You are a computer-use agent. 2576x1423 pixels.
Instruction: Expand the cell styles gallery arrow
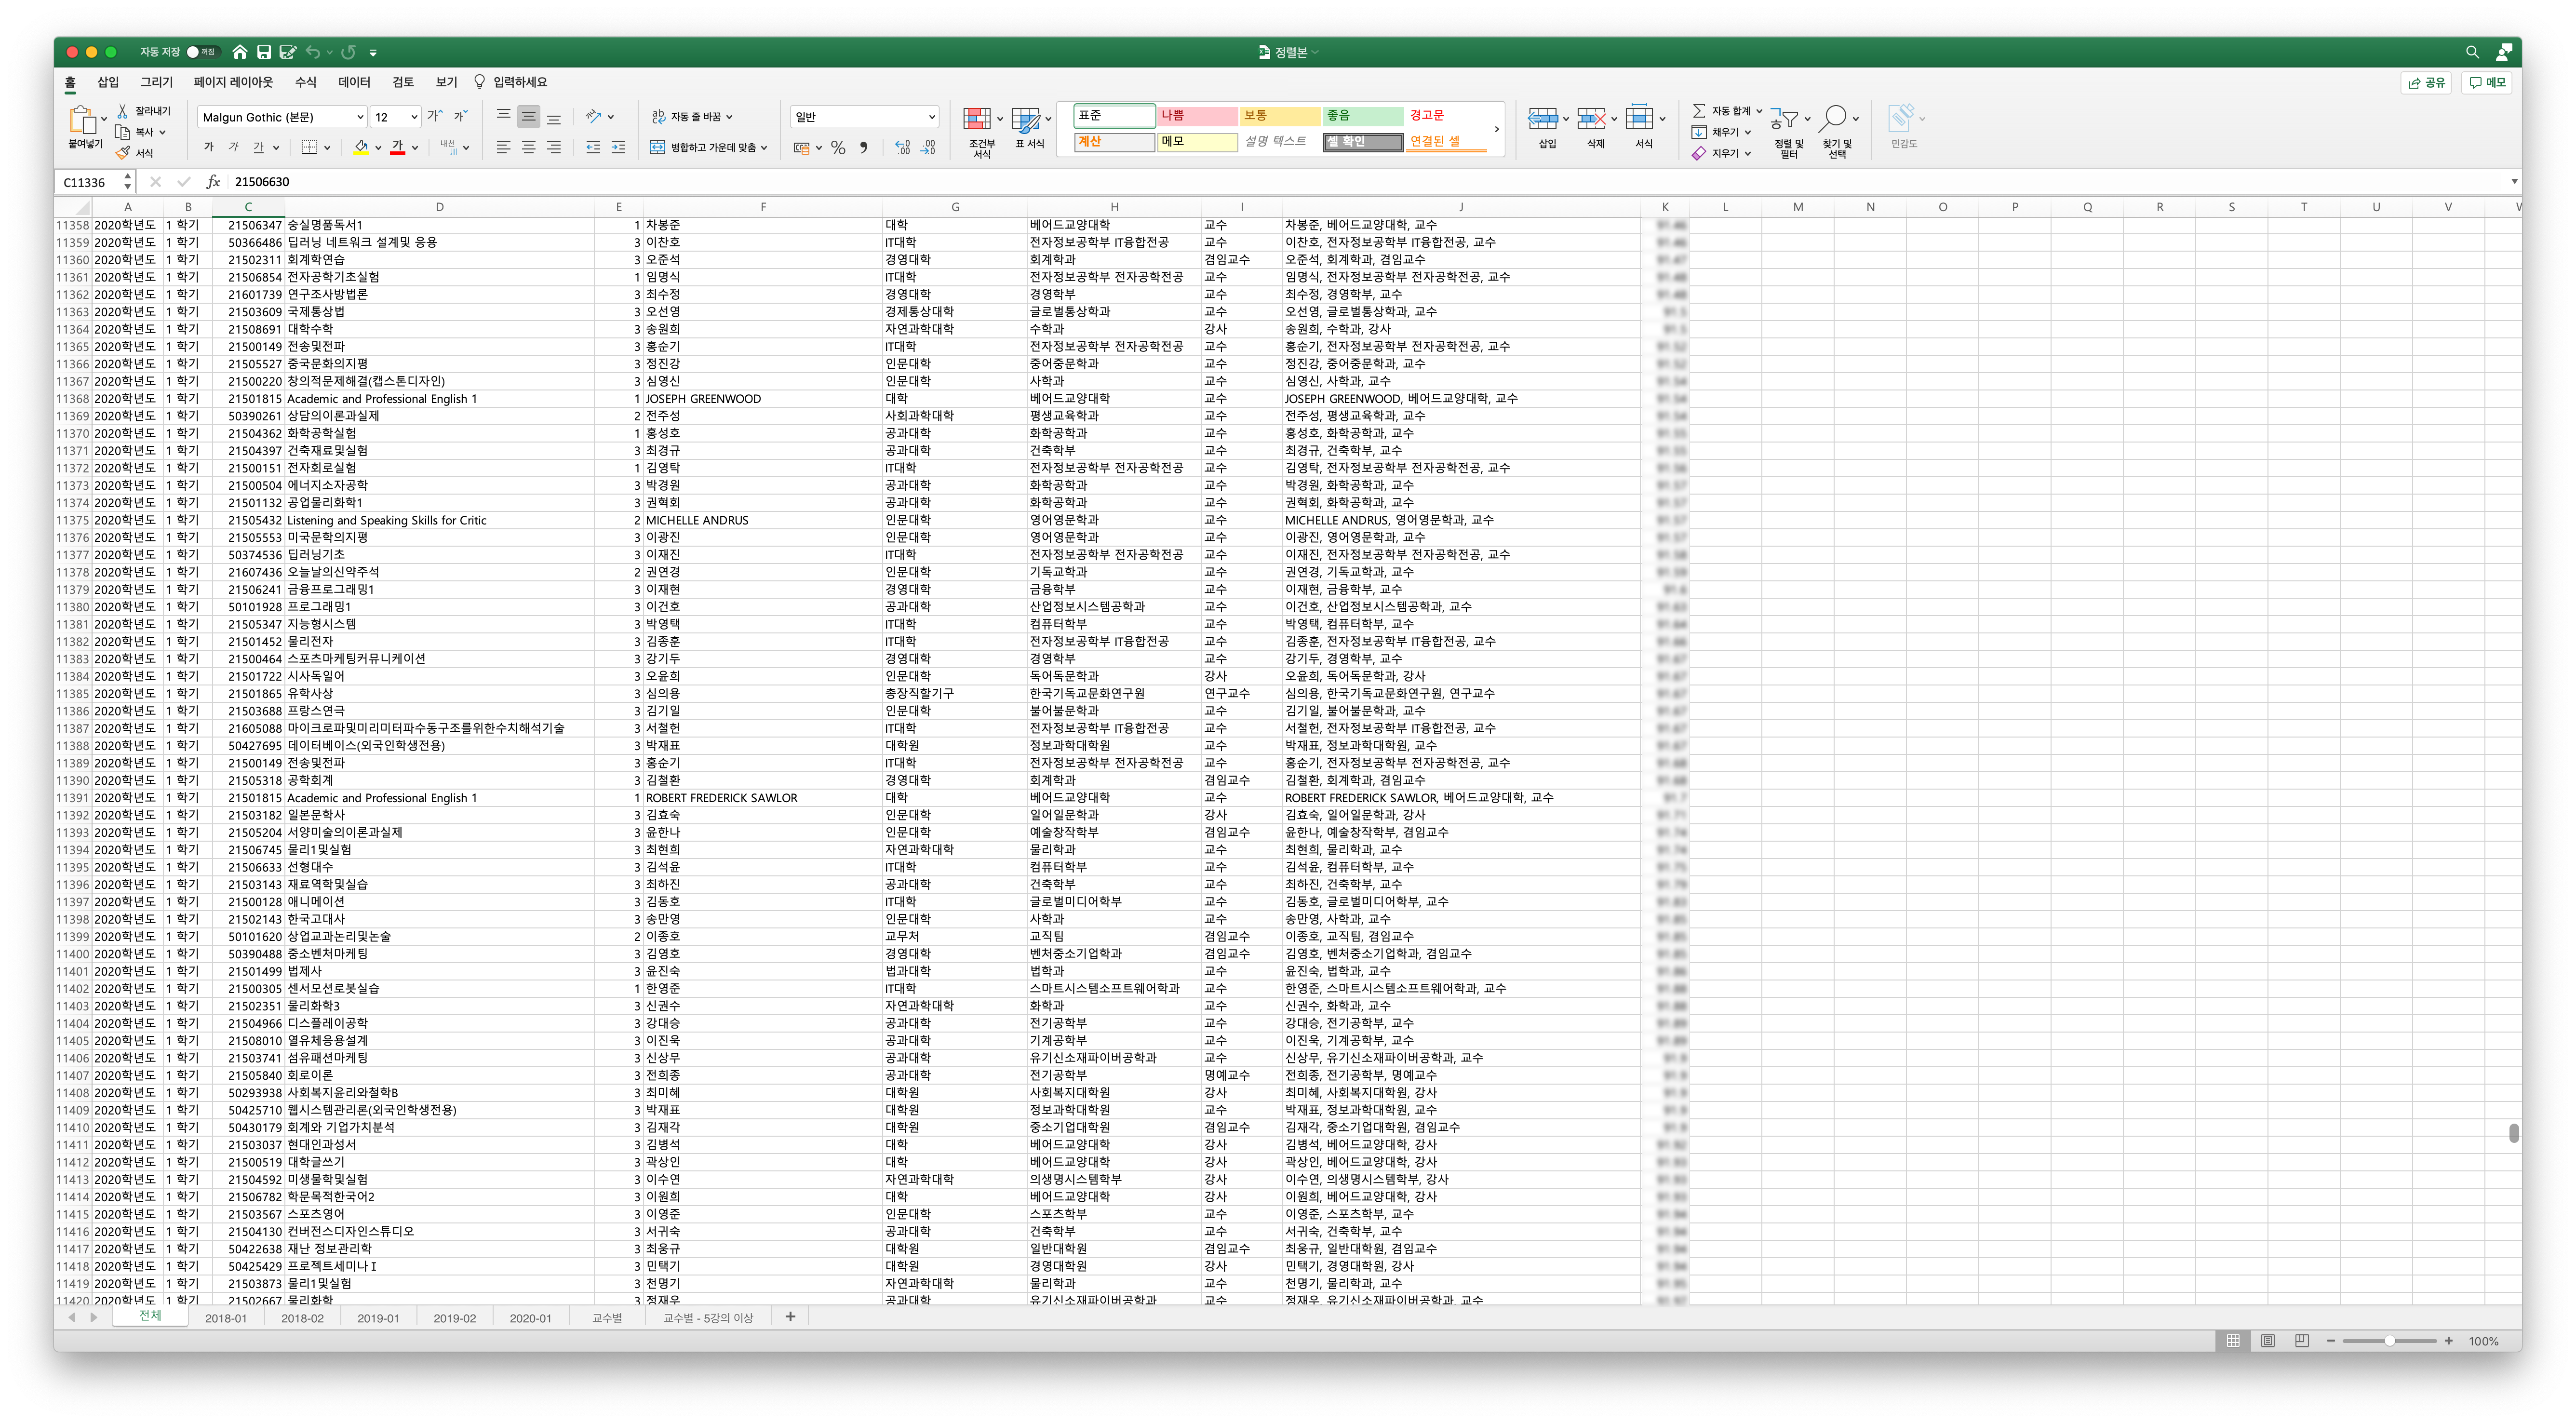point(1497,129)
